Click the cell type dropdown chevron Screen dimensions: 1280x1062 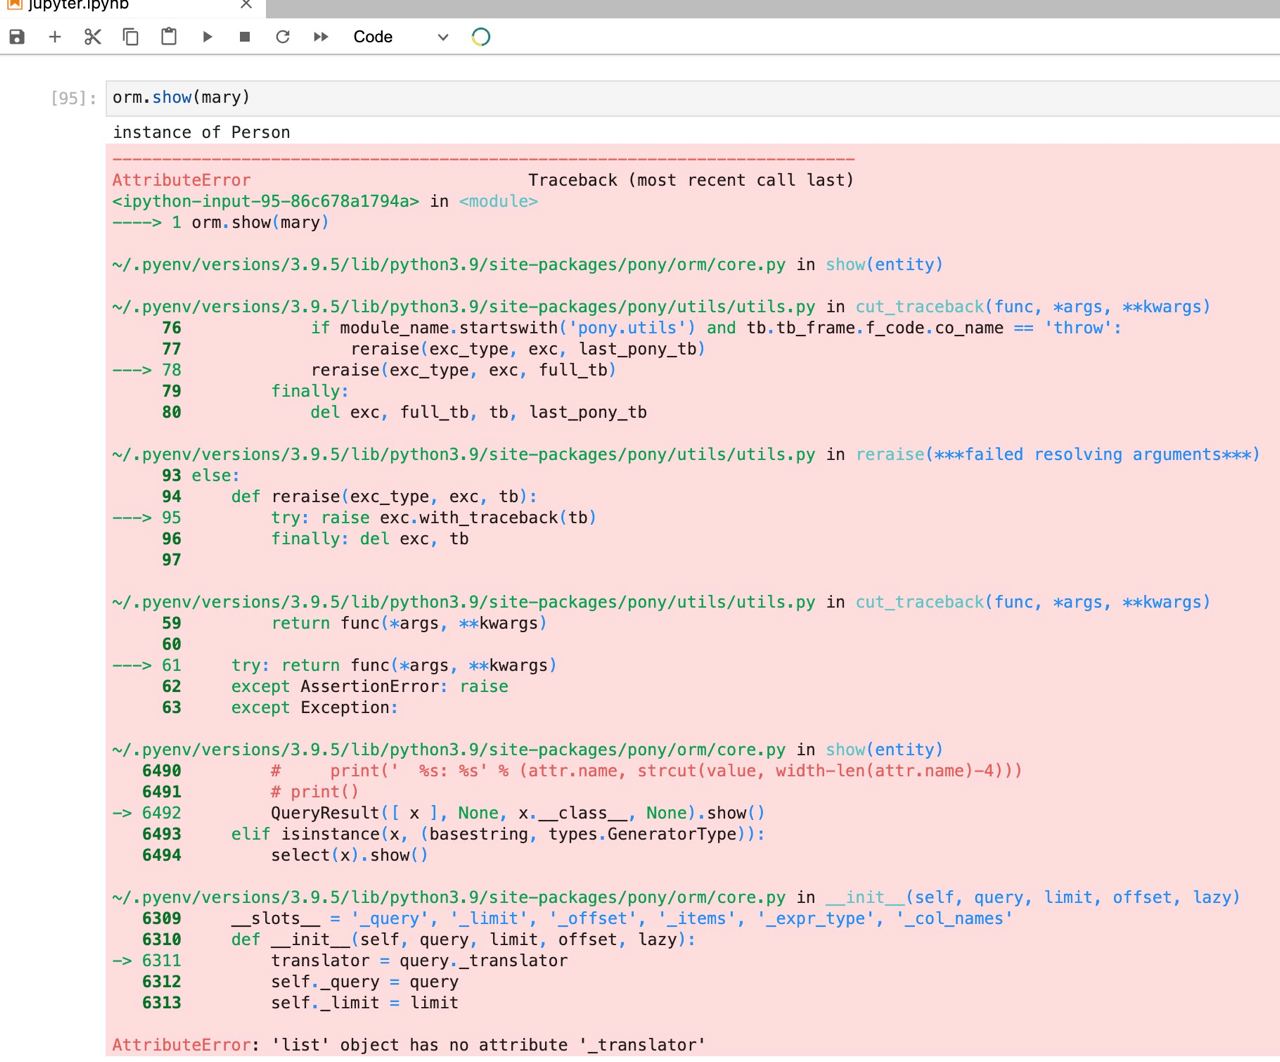tap(443, 37)
